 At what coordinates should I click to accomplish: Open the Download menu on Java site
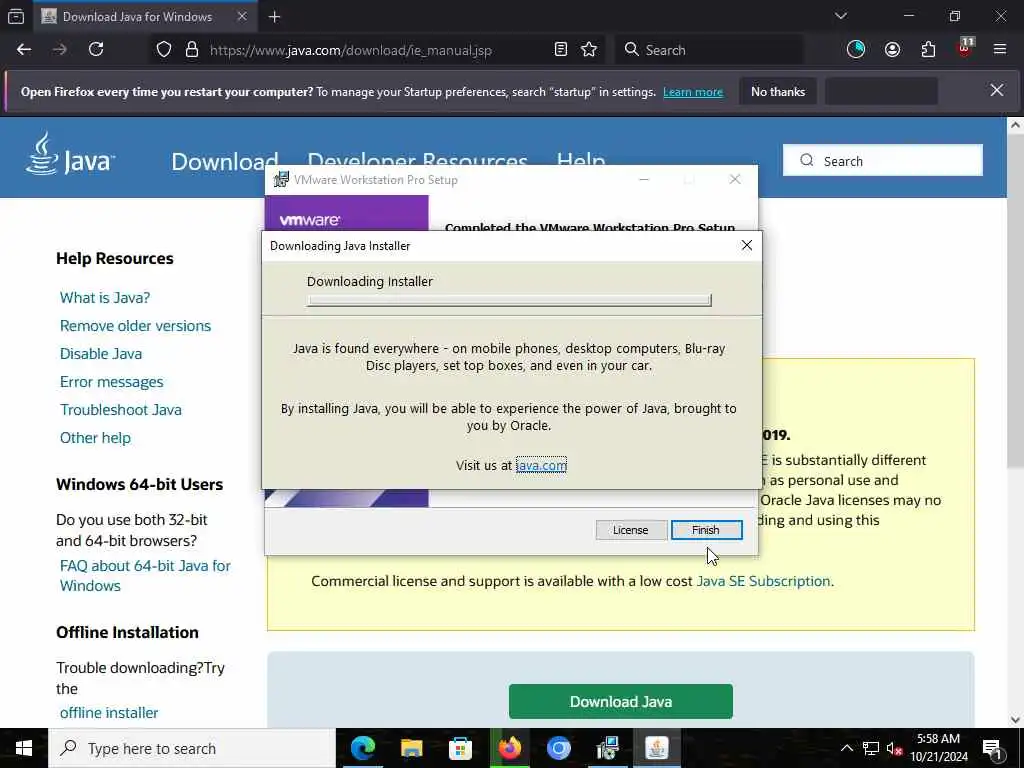tap(225, 161)
